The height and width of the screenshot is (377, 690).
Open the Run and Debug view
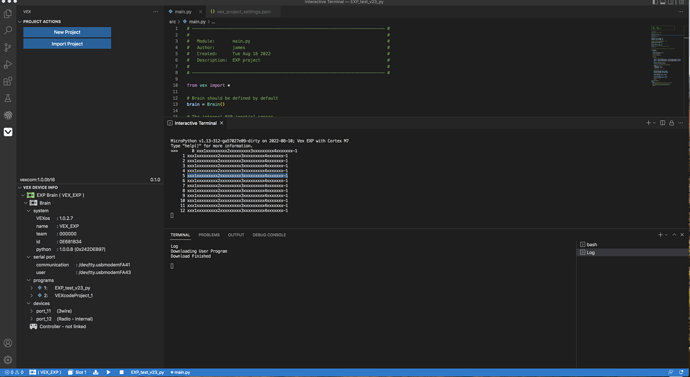(x=7, y=65)
